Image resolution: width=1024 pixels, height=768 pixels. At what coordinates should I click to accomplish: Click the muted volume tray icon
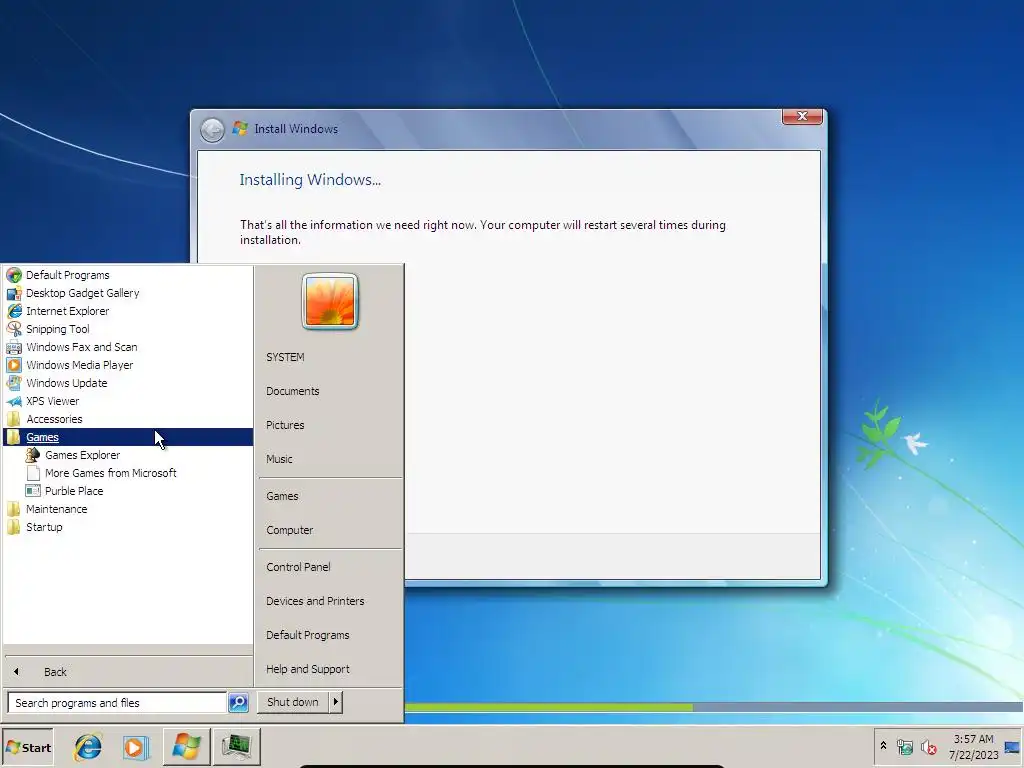[x=928, y=746]
